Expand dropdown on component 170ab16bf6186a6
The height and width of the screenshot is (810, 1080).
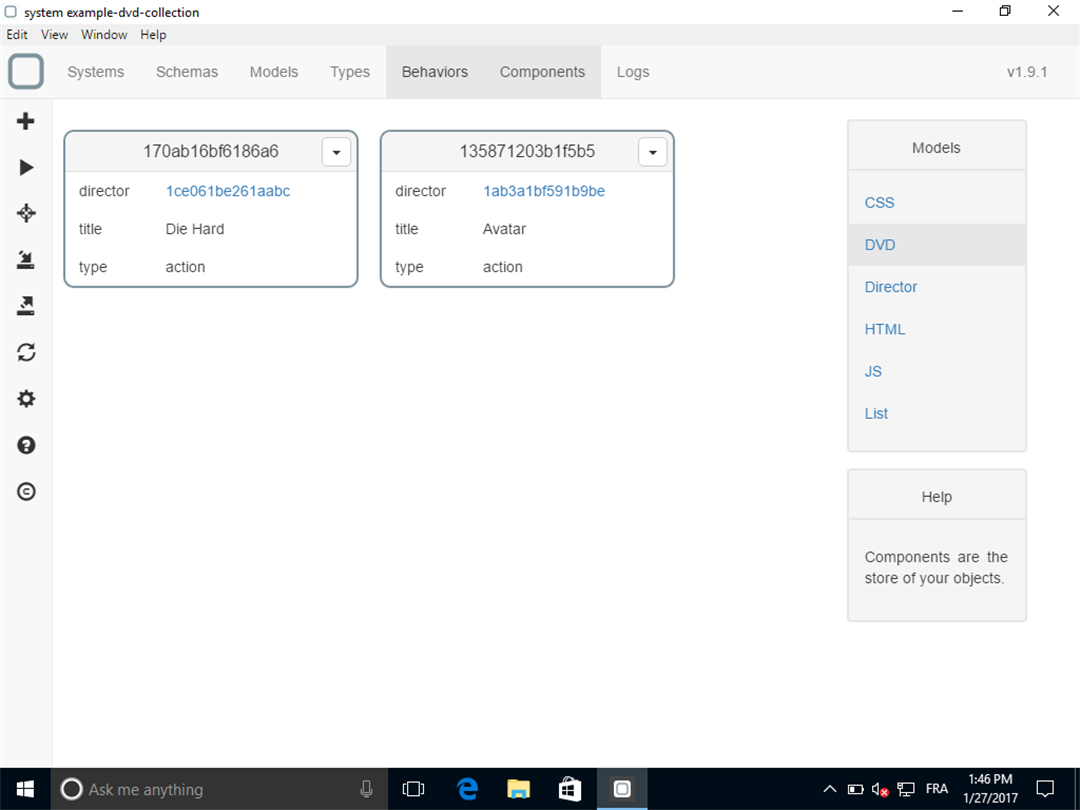pyautogui.click(x=336, y=152)
